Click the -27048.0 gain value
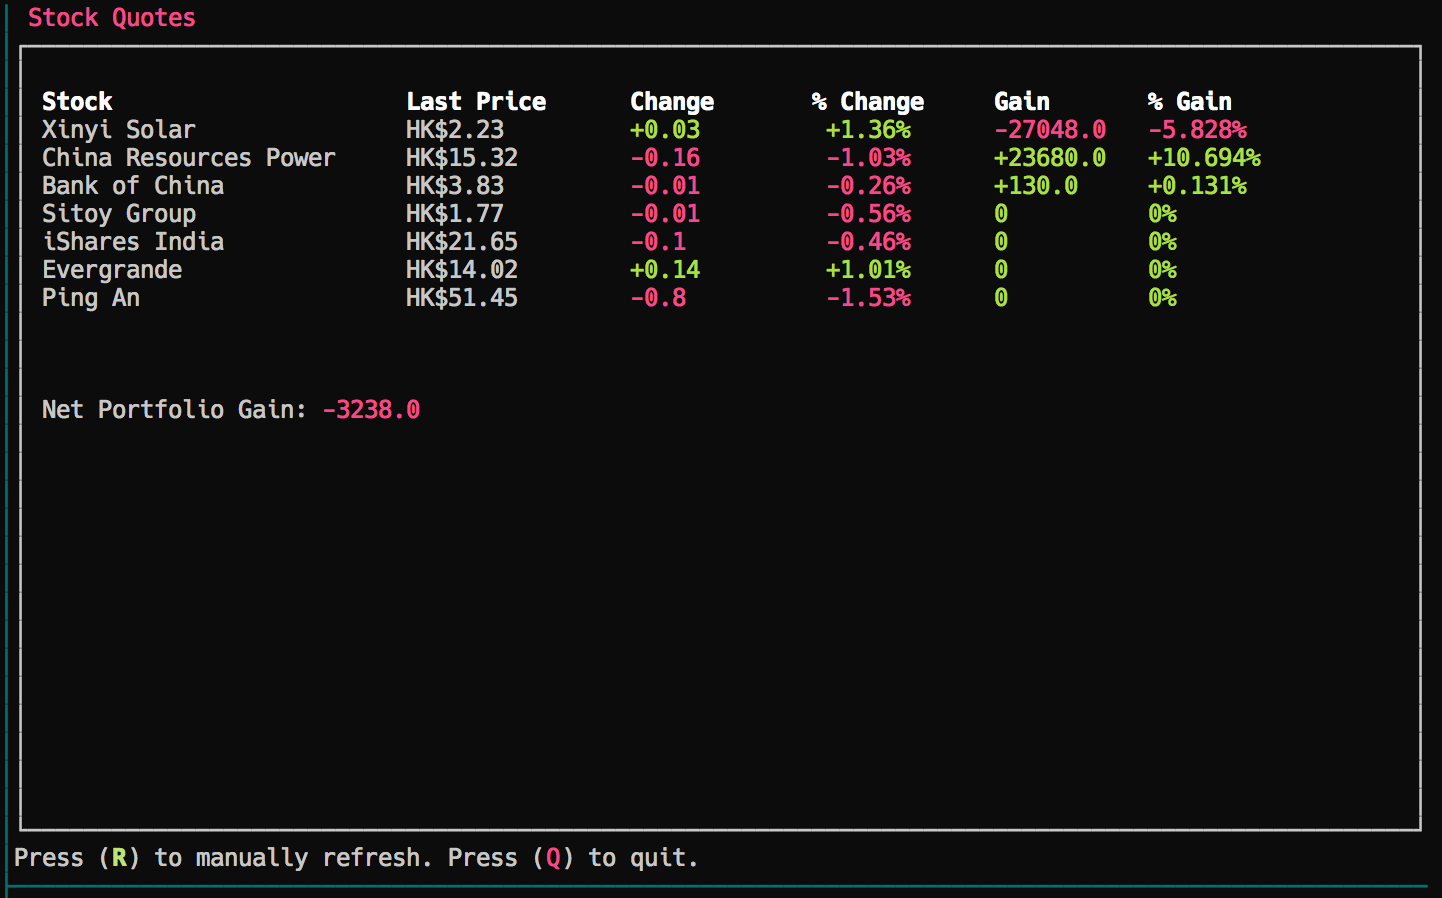Image resolution: width=1442 pixels, height=898 pixels. click(x=1050, y=130)
